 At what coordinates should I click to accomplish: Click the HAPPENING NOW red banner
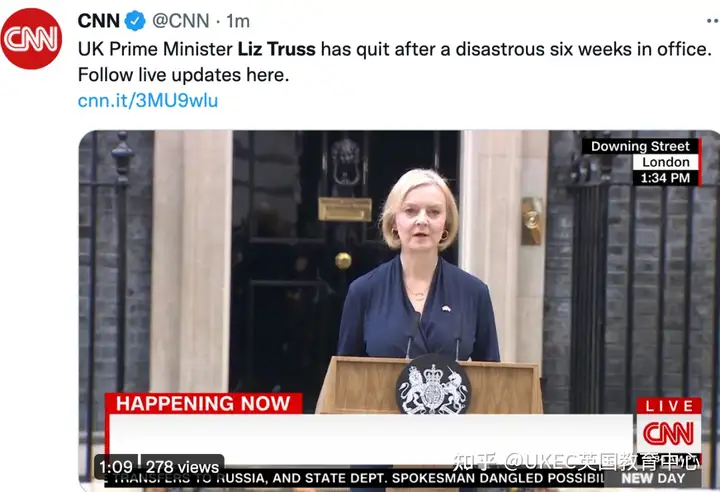click(x=203, y=403)
